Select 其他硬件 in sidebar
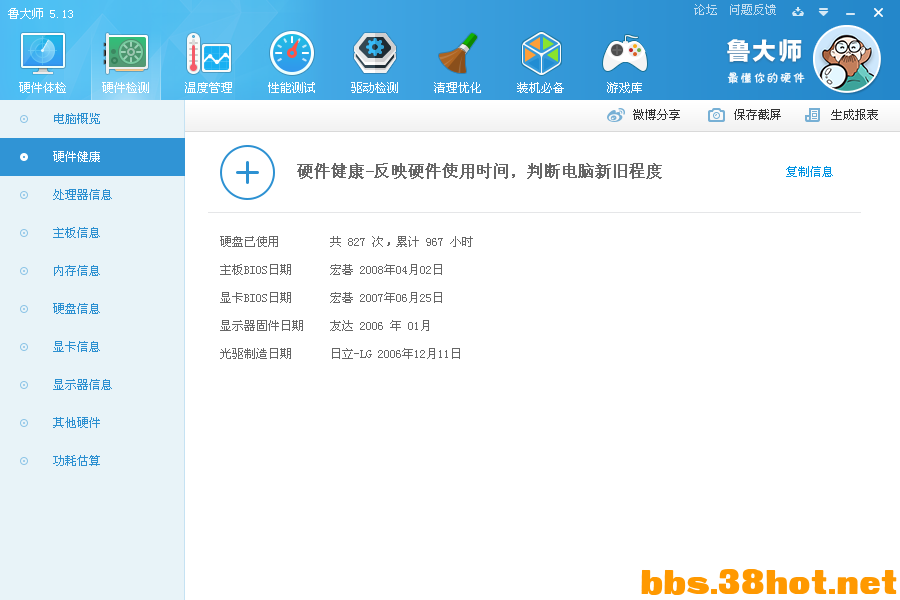Image resolution: width=900 pixels, height=600 pixels. click(x=92, y=423)
